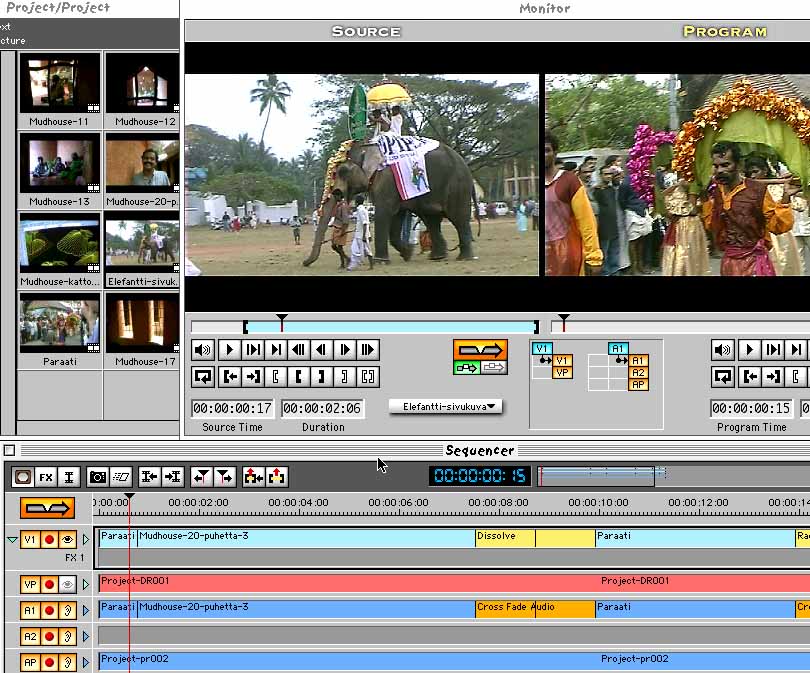Click the Dissolve transition on V1

click(504, 537)
